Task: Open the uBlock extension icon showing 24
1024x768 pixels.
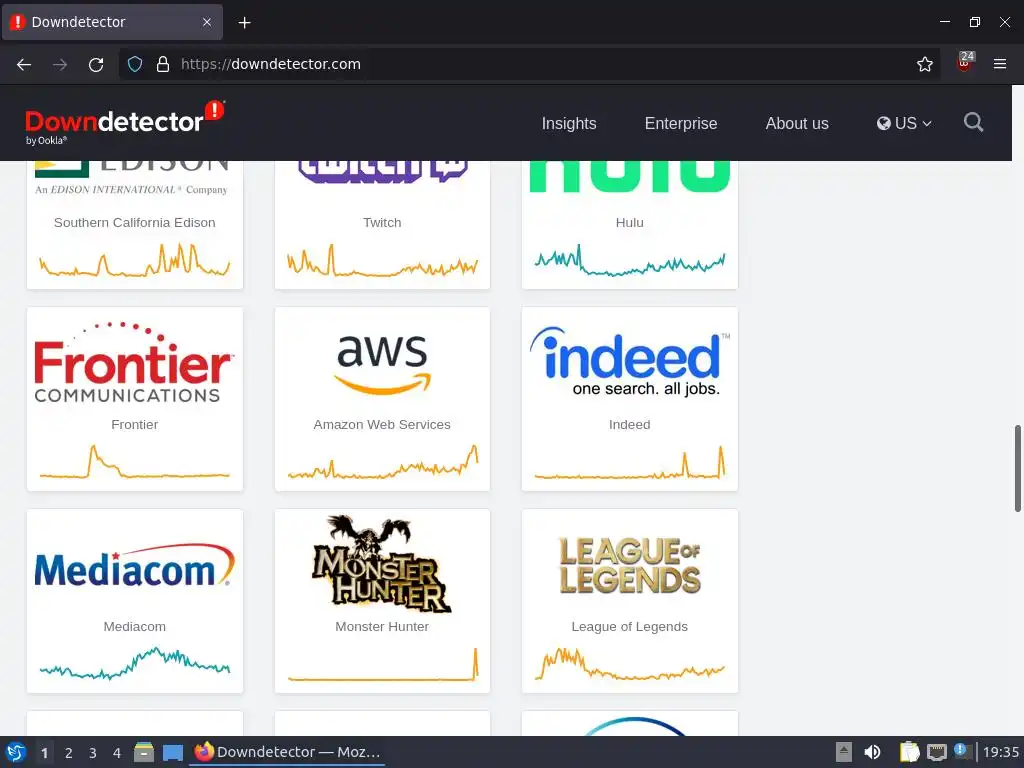Action: (x=965, y=63)
